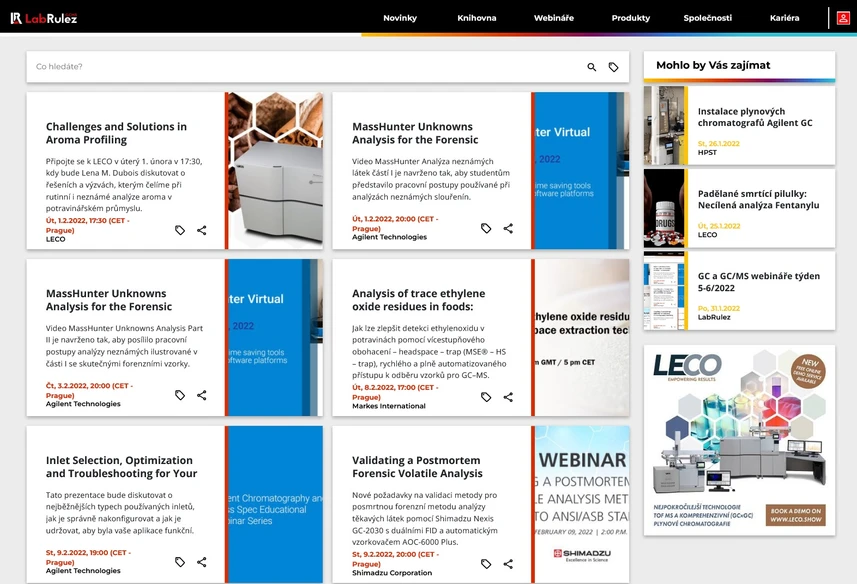Open 'Challenges and Solutions in Aroma Profiling' title

pyautogui.click(x=116, y=133)
